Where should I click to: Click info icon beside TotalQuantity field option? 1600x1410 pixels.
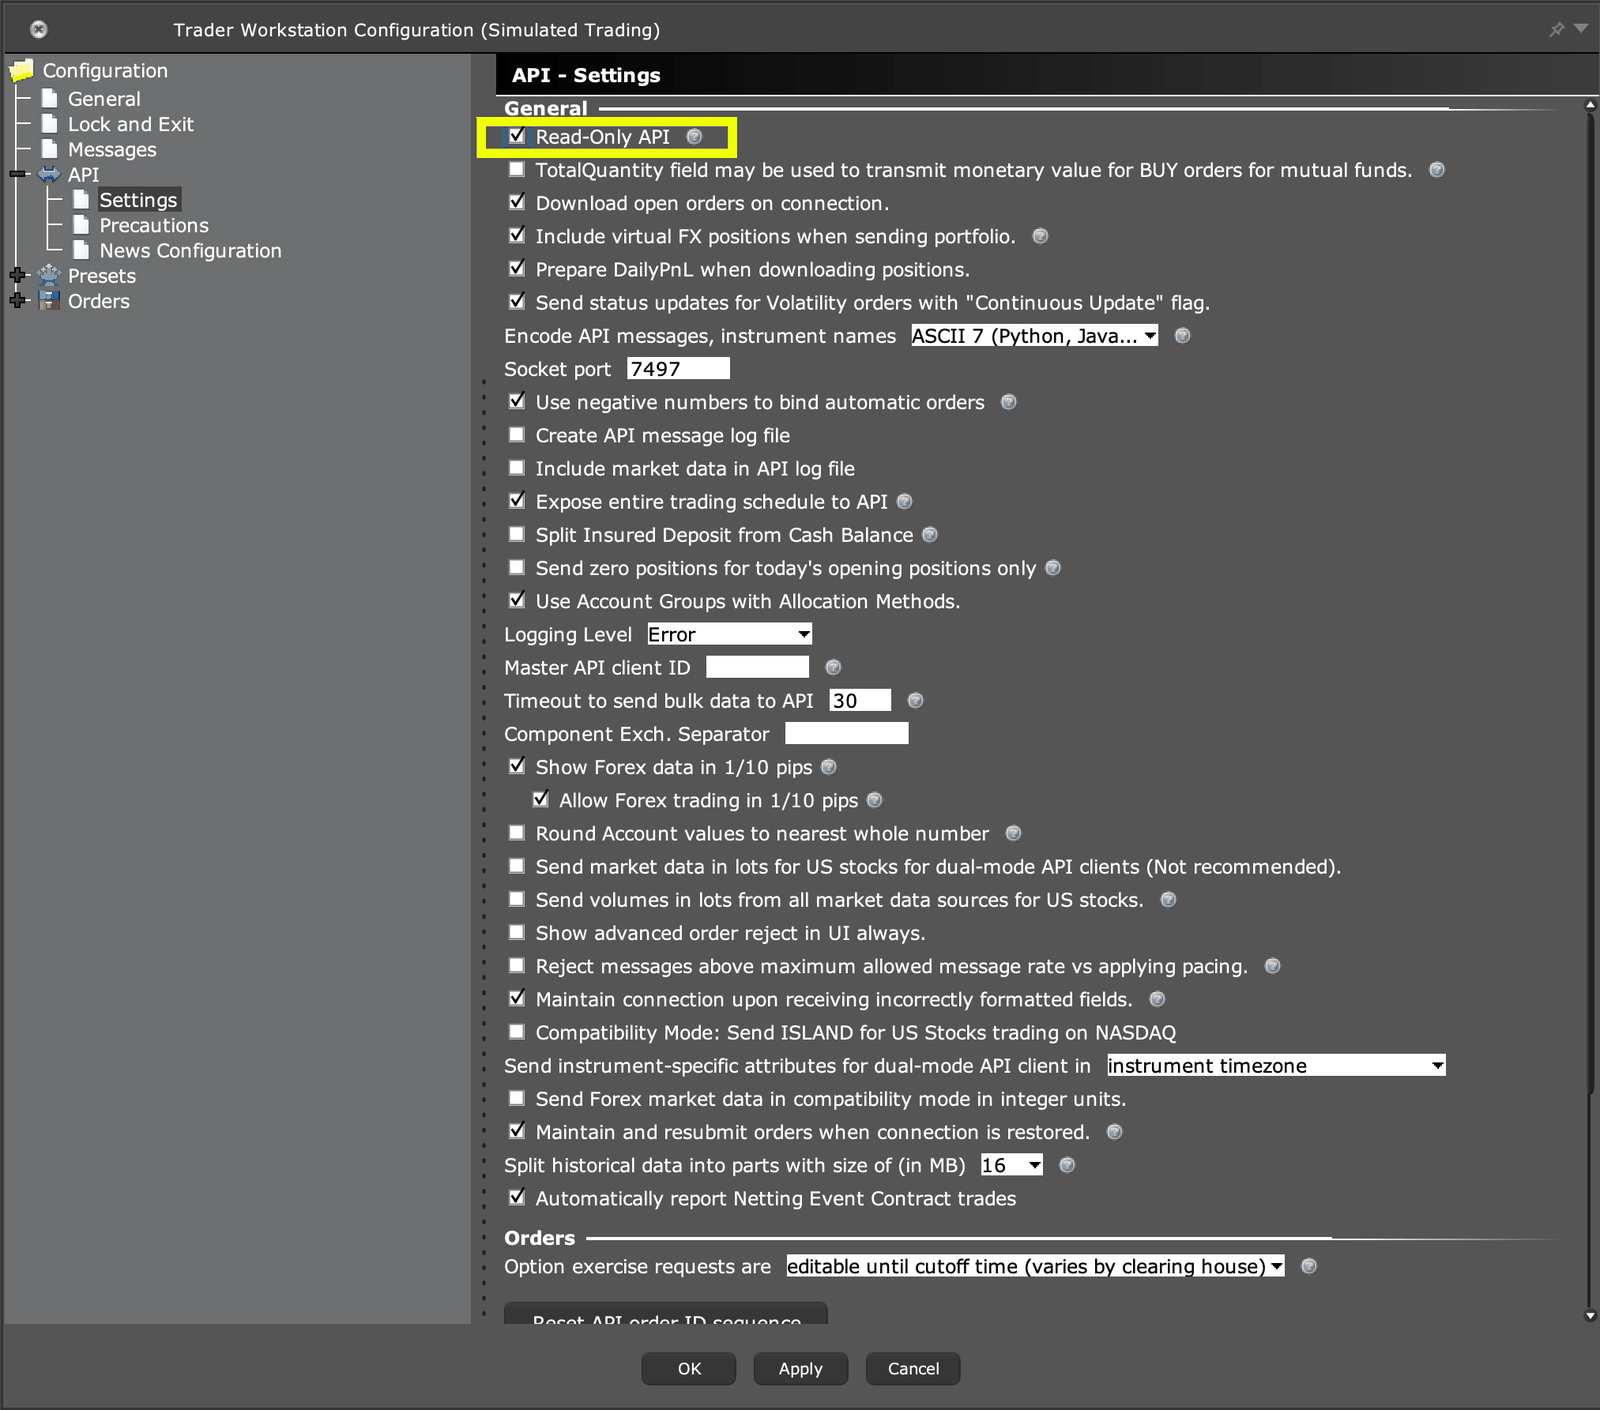[x=1437, y=170]
